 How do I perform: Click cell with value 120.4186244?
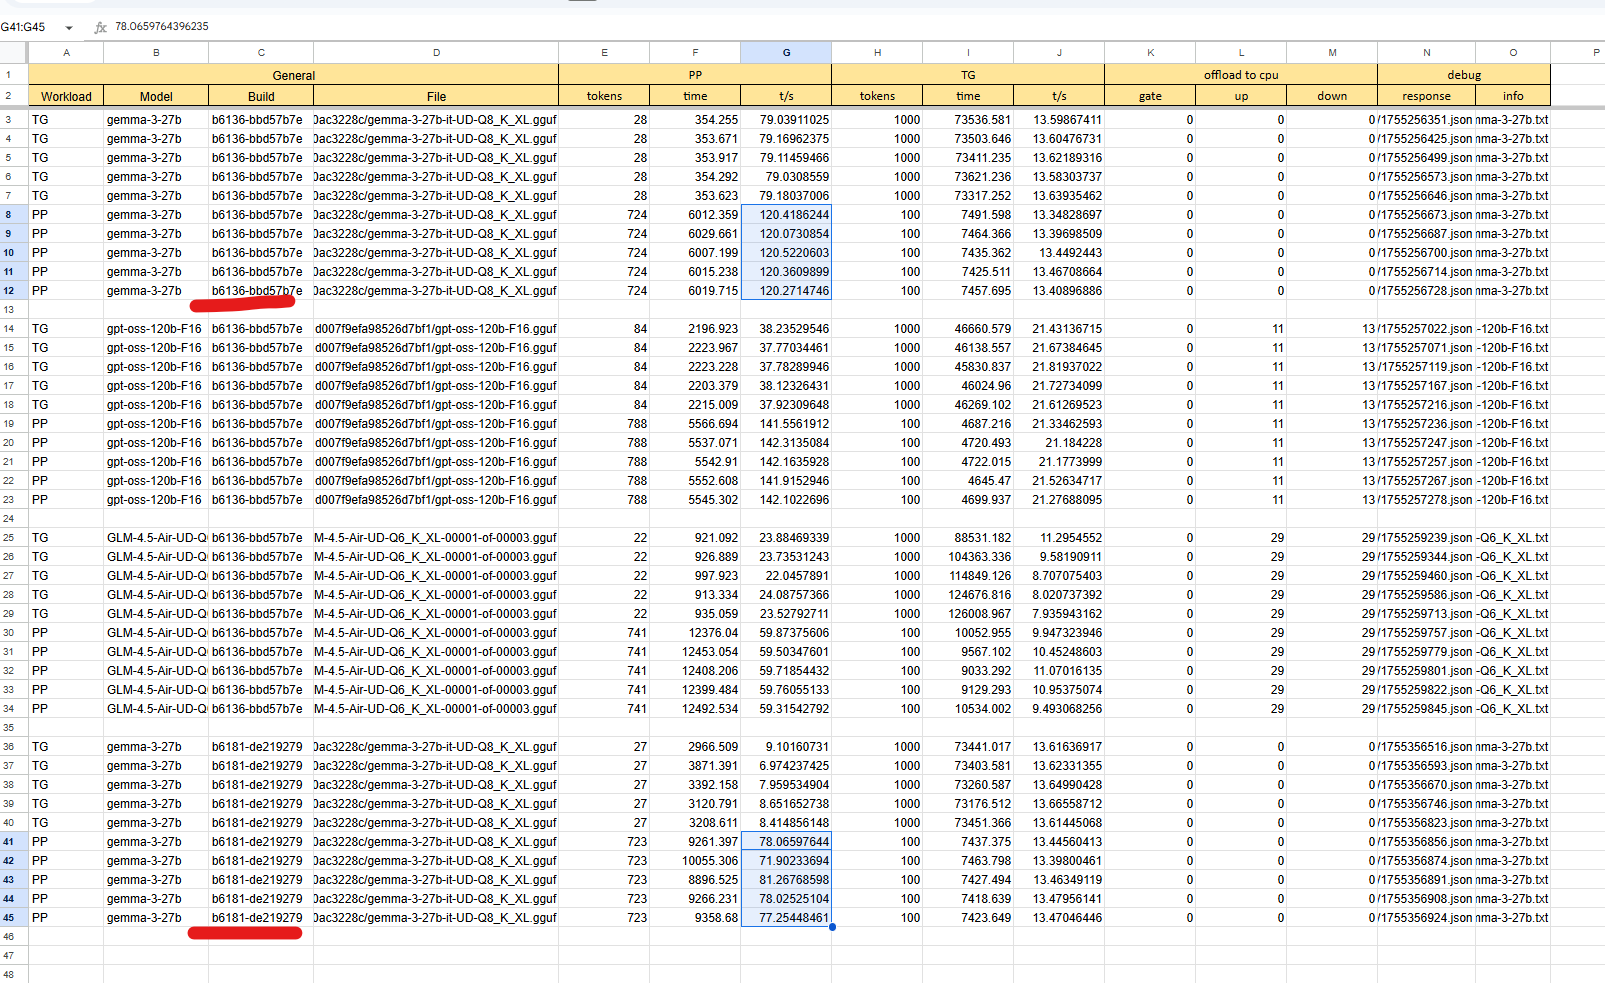[786, 215]
